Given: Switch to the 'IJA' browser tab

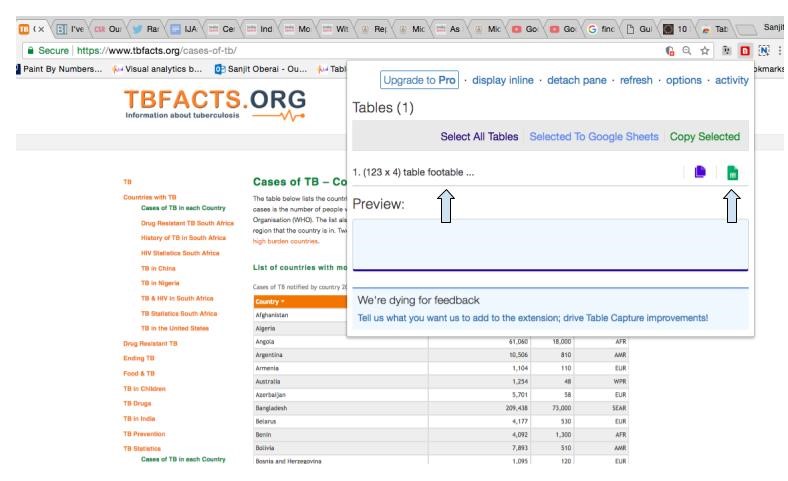Looking at the screenshot, I should (184, 29).
